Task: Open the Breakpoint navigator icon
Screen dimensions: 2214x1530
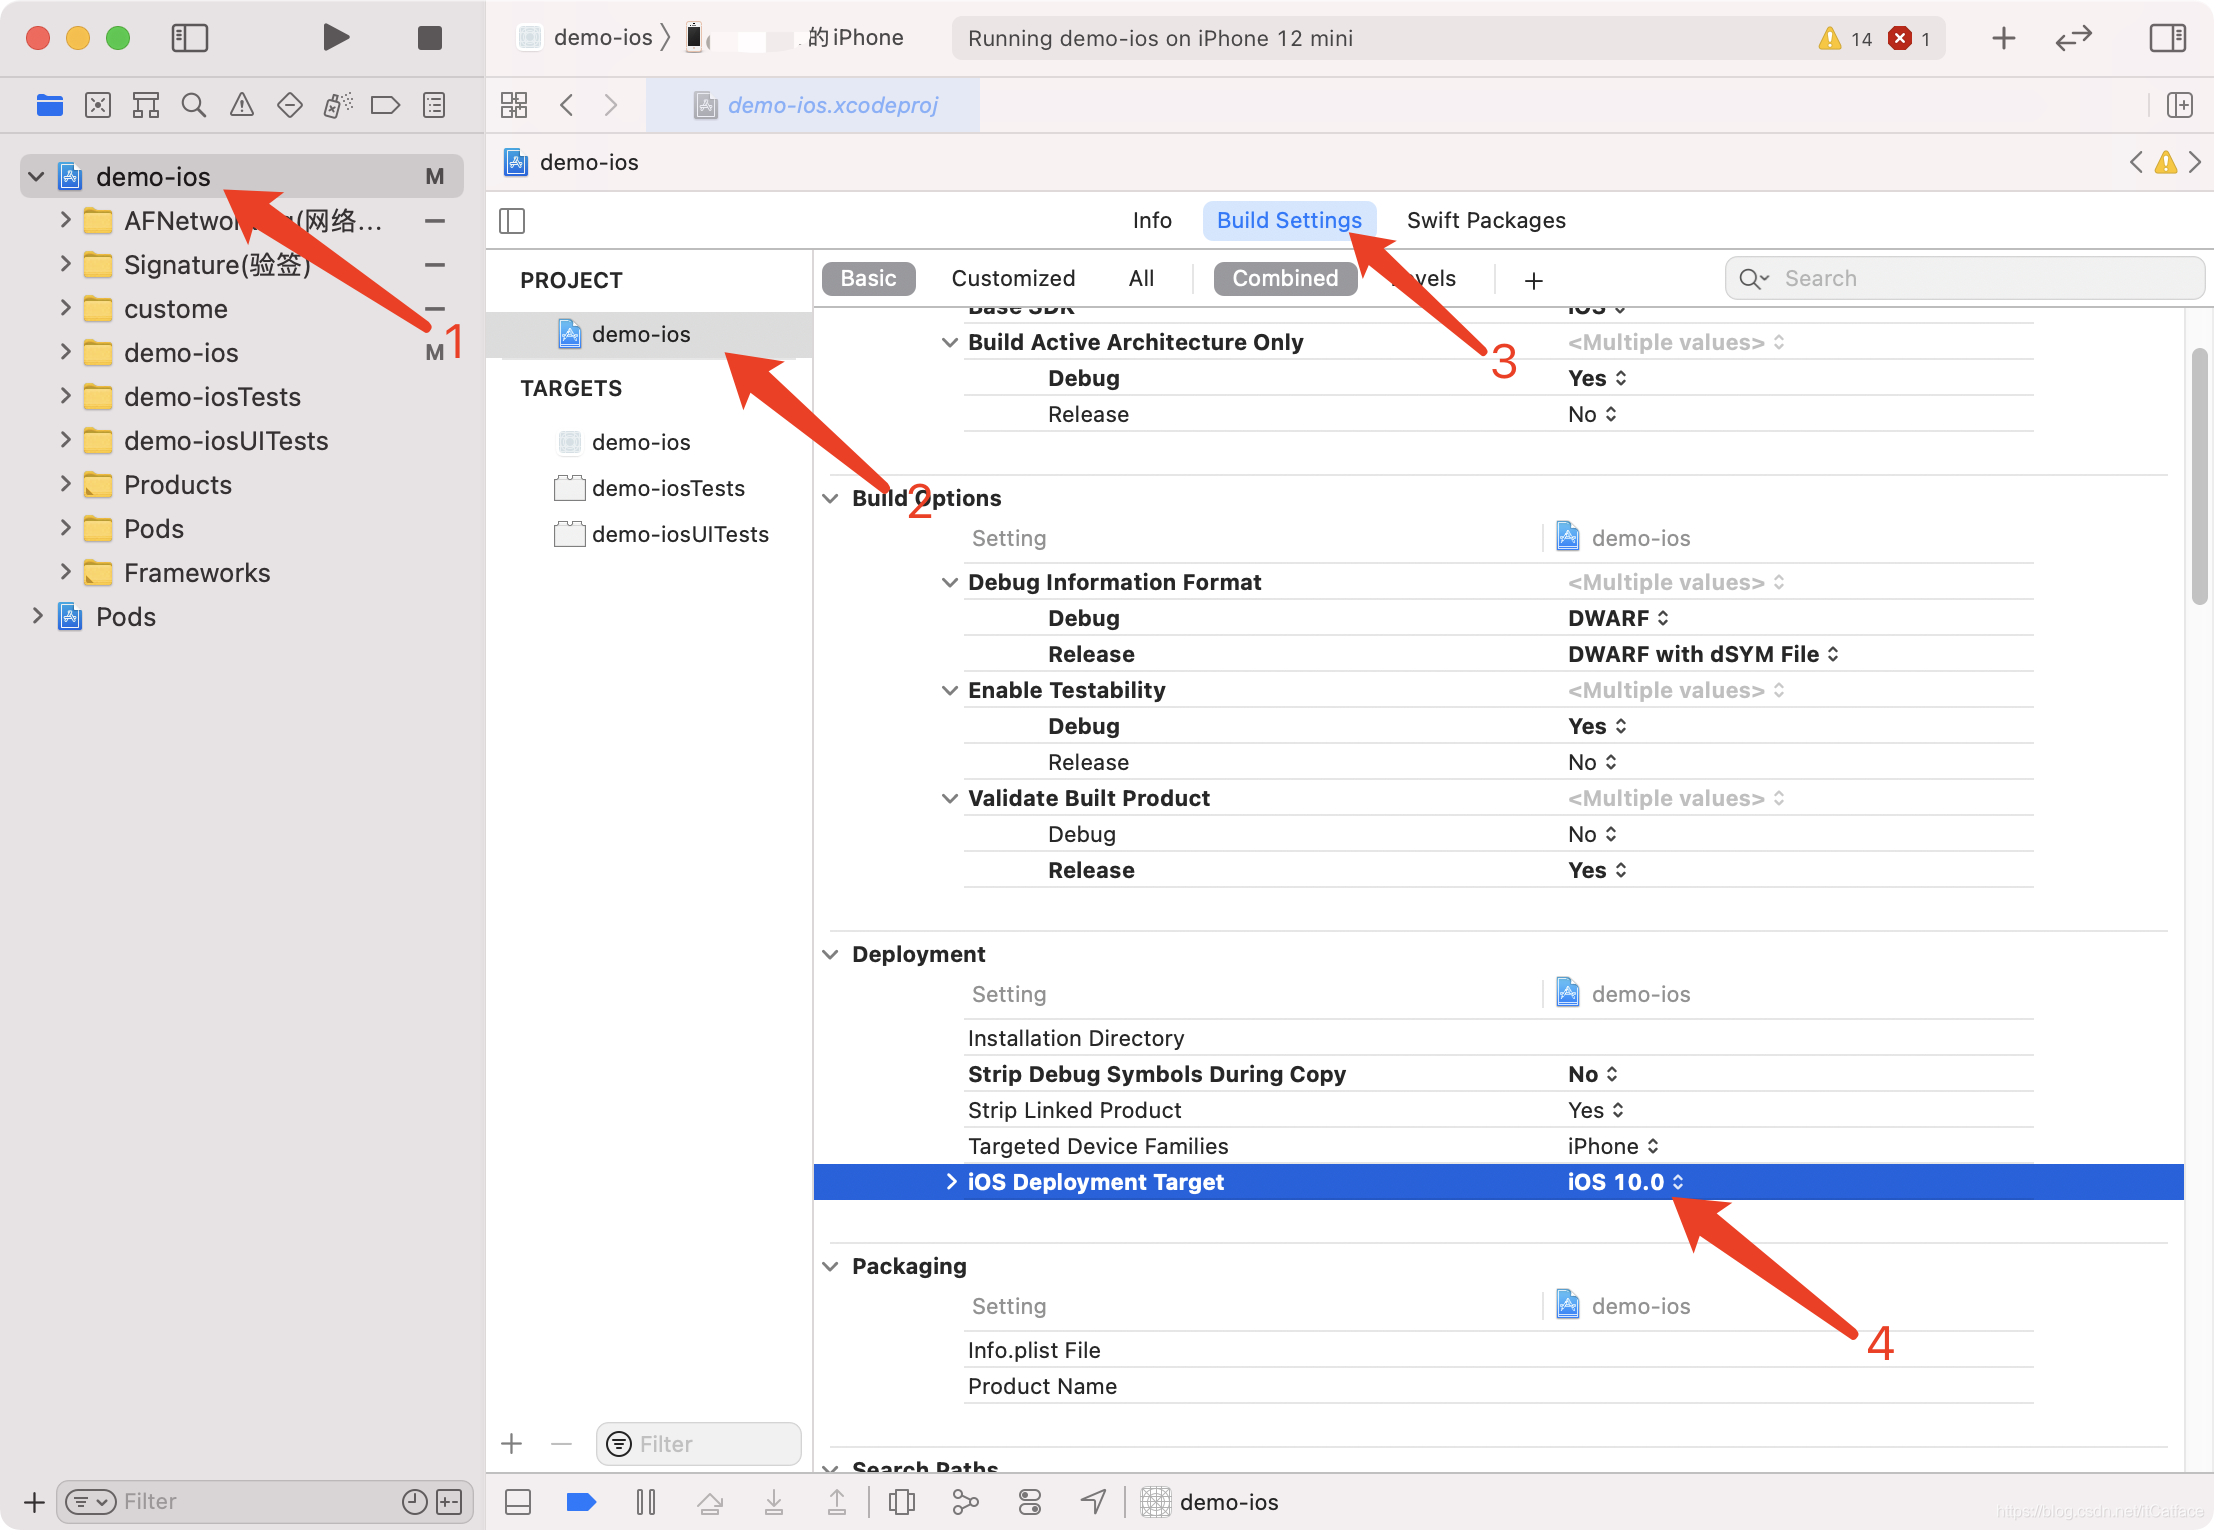Action: (x=385, y=105)
